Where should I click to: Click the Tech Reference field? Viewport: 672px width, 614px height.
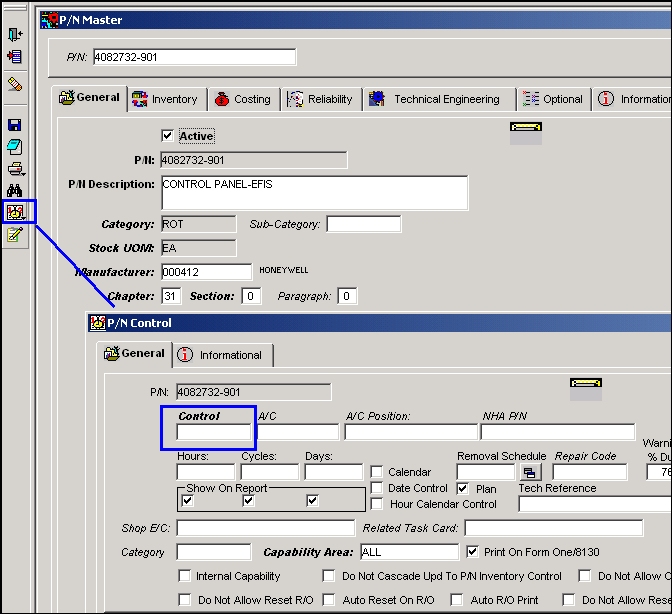595,504
